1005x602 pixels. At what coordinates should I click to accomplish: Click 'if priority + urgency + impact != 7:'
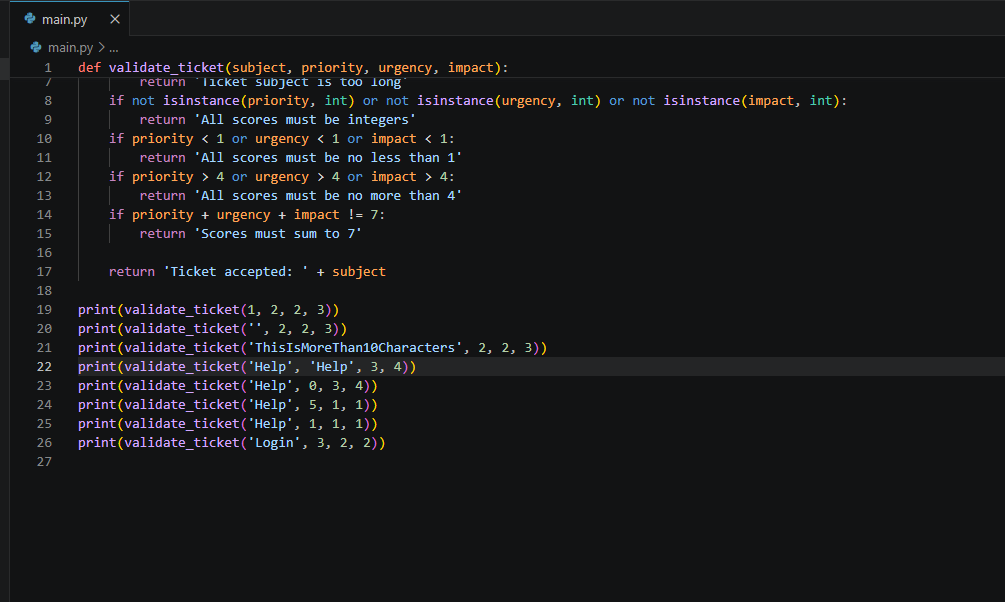[247, 215]
